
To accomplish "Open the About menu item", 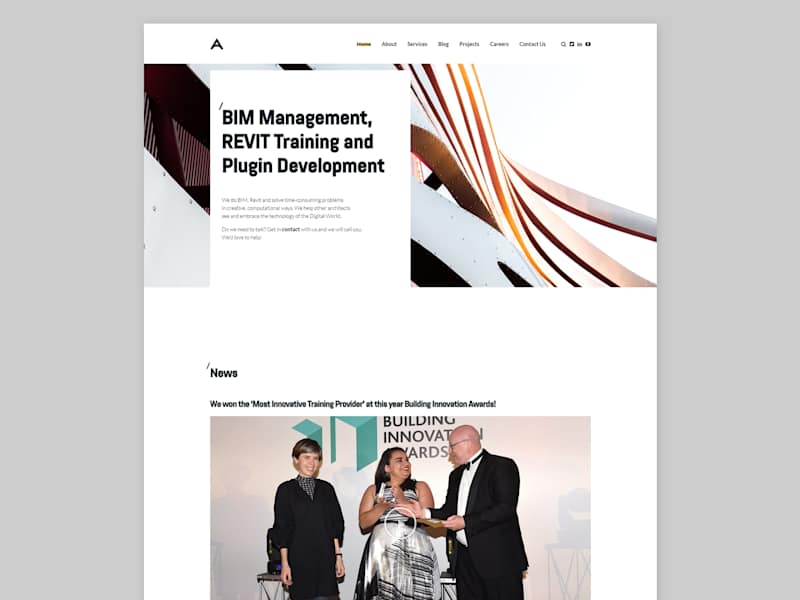I will [389, 44].
